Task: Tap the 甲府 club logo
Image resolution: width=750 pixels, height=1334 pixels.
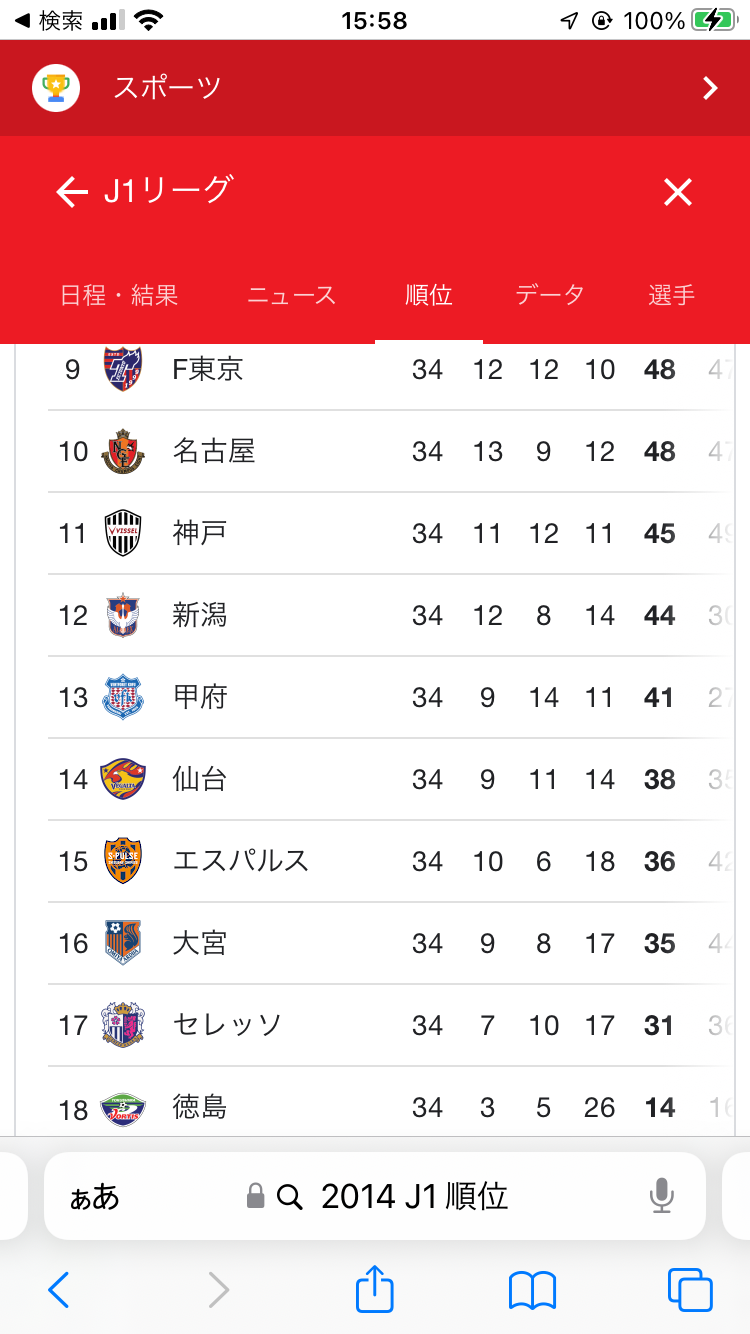Action: pos(124,698)
